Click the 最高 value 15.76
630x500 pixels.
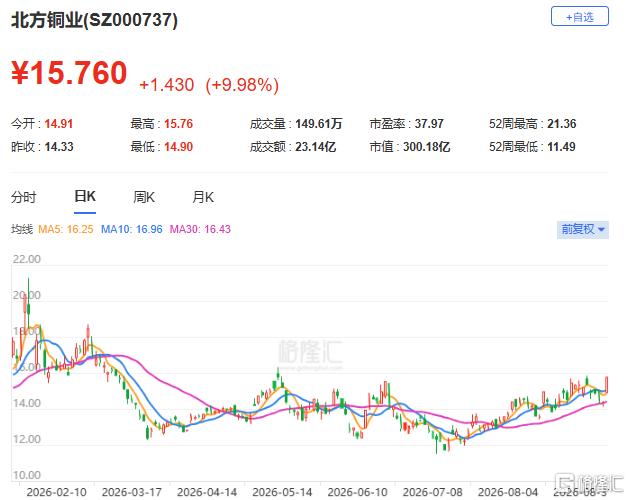coord(178,124)
